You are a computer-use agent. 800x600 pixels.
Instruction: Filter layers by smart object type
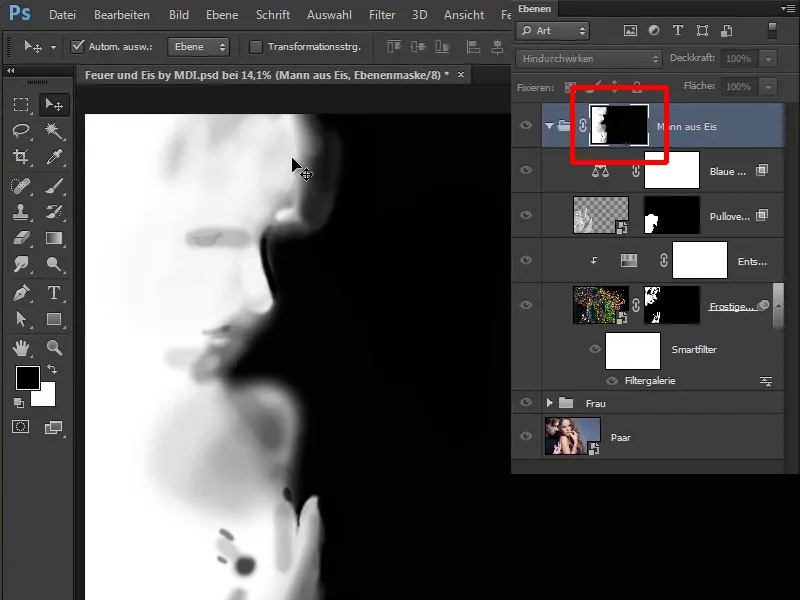(727, 31)
